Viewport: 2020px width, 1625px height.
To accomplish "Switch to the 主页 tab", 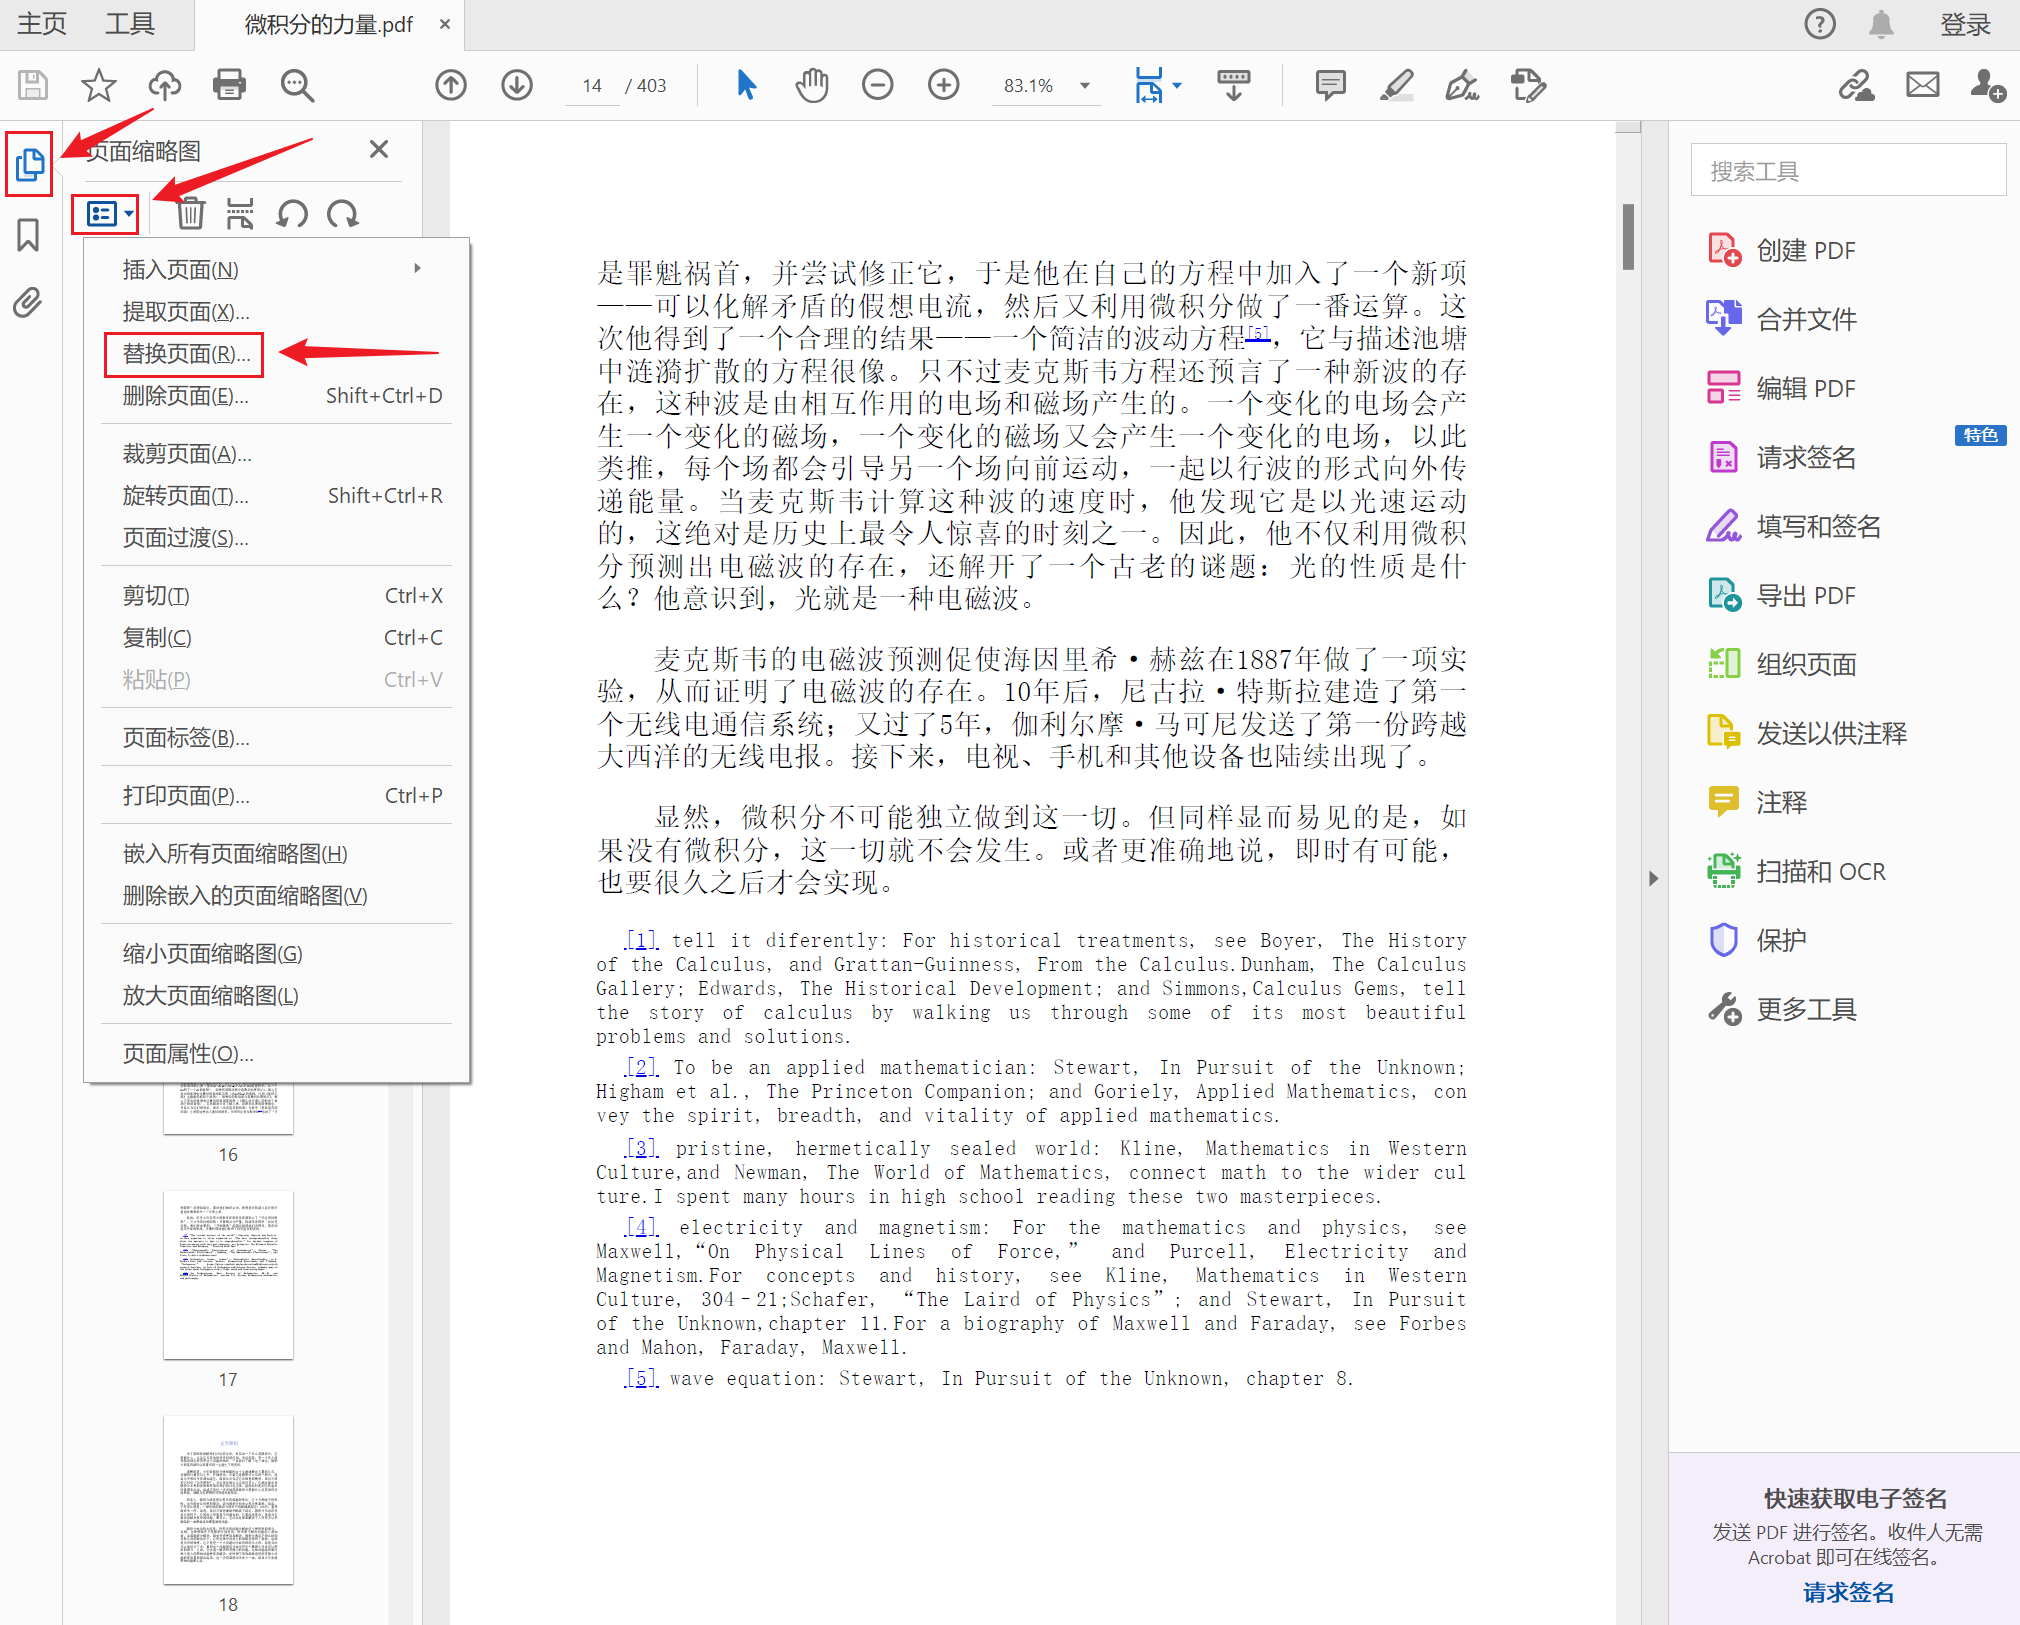I will 41,23.
